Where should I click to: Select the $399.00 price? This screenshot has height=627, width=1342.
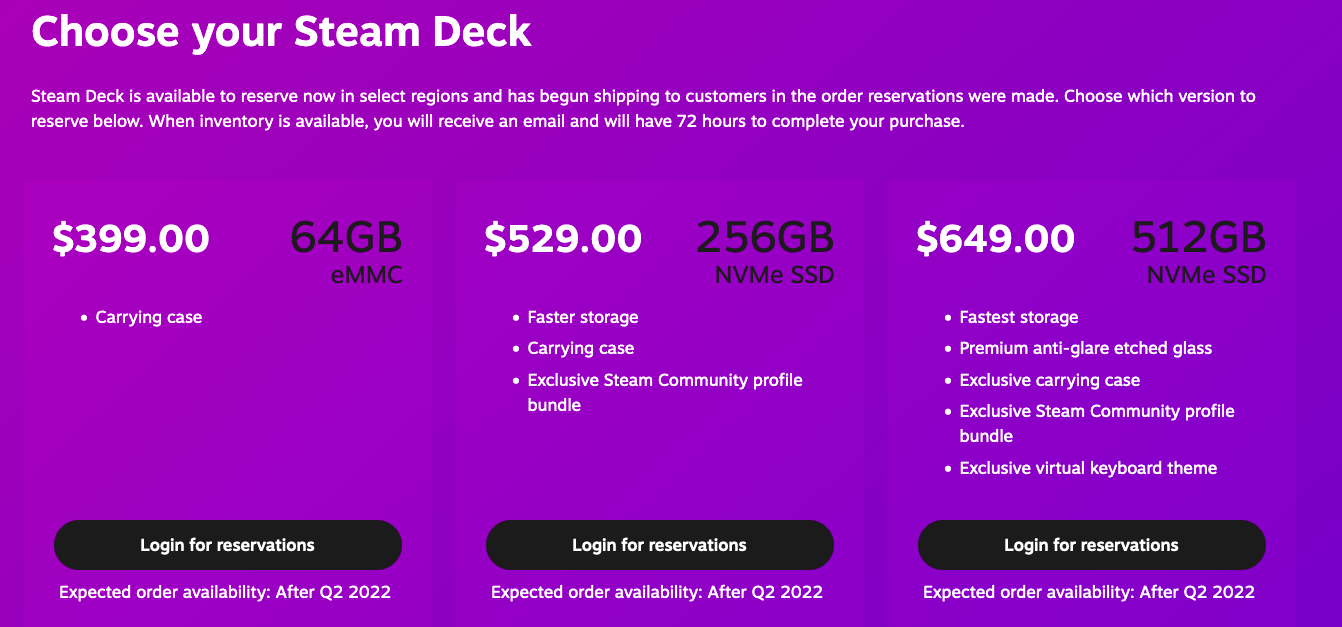131,240
